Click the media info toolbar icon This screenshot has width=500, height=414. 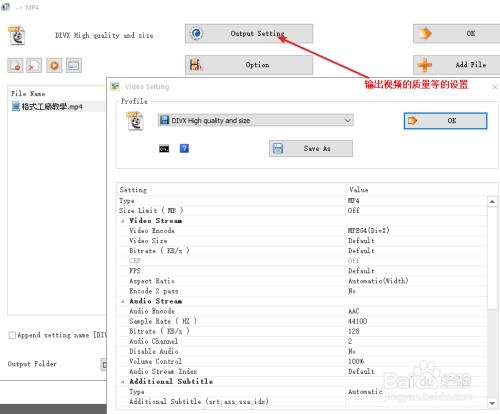[x=74, y=65]
